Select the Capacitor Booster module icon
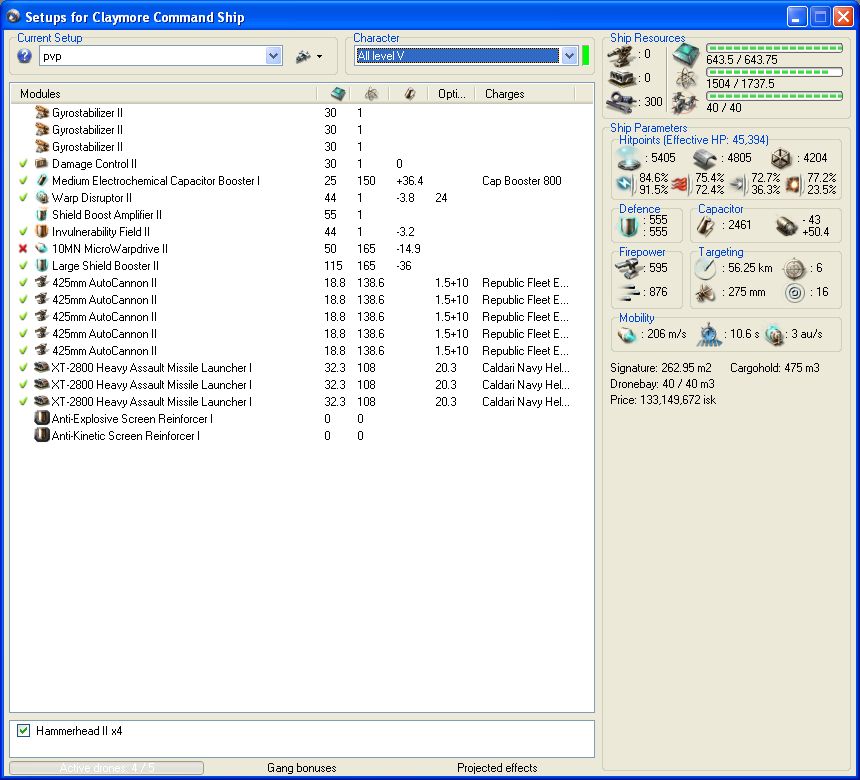The height and width of the screenshot is (780, 860). point(42,180)
